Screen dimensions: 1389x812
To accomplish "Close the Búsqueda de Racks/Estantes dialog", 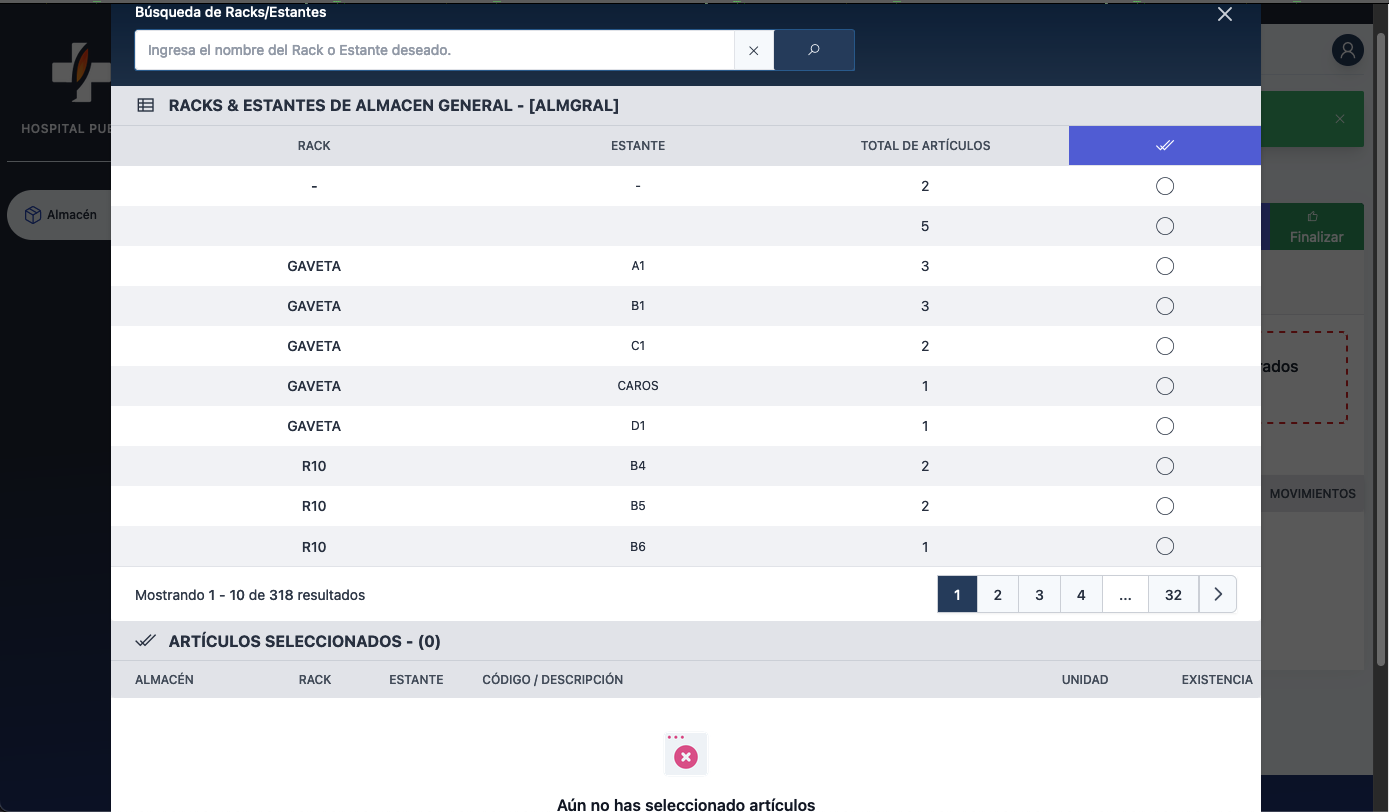I will (x=1224, y=14).
